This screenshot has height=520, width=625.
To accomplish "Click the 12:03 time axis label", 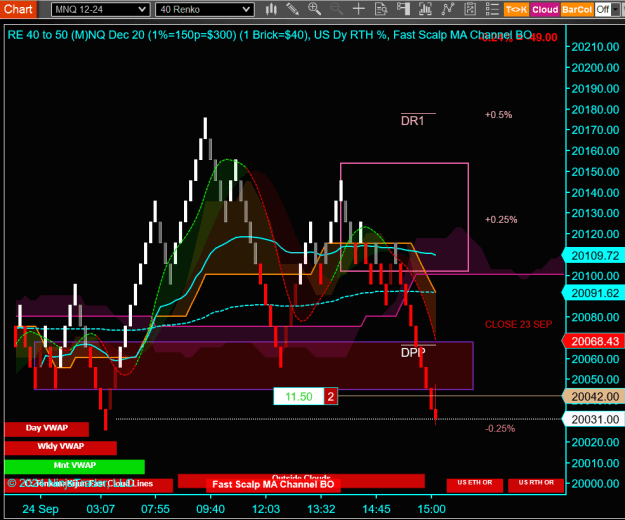I will (x=266, y=509).
